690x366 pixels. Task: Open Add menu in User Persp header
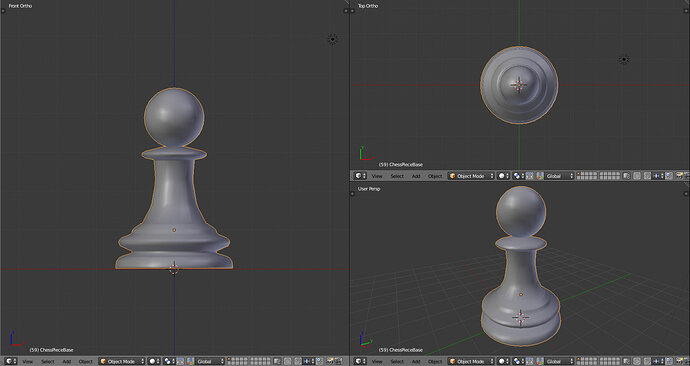pyautogui.click(x=416, y=361)
